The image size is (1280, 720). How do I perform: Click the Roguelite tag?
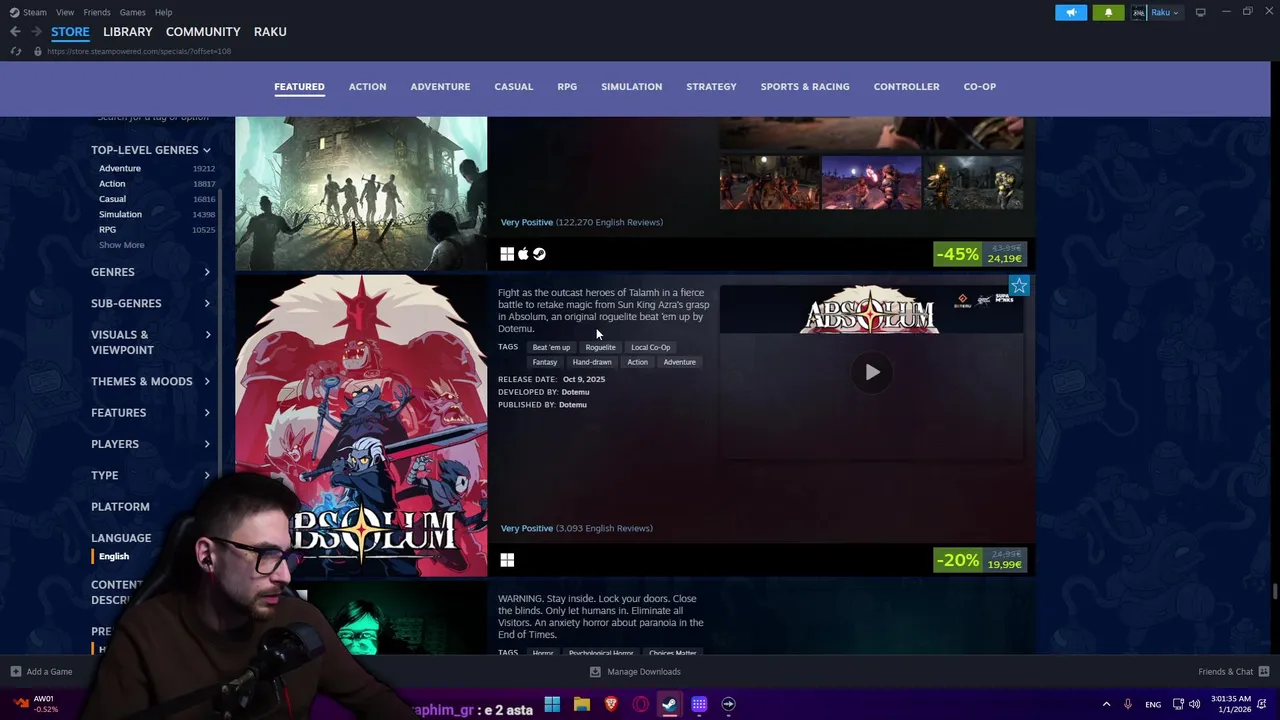[x=600, y=347]
